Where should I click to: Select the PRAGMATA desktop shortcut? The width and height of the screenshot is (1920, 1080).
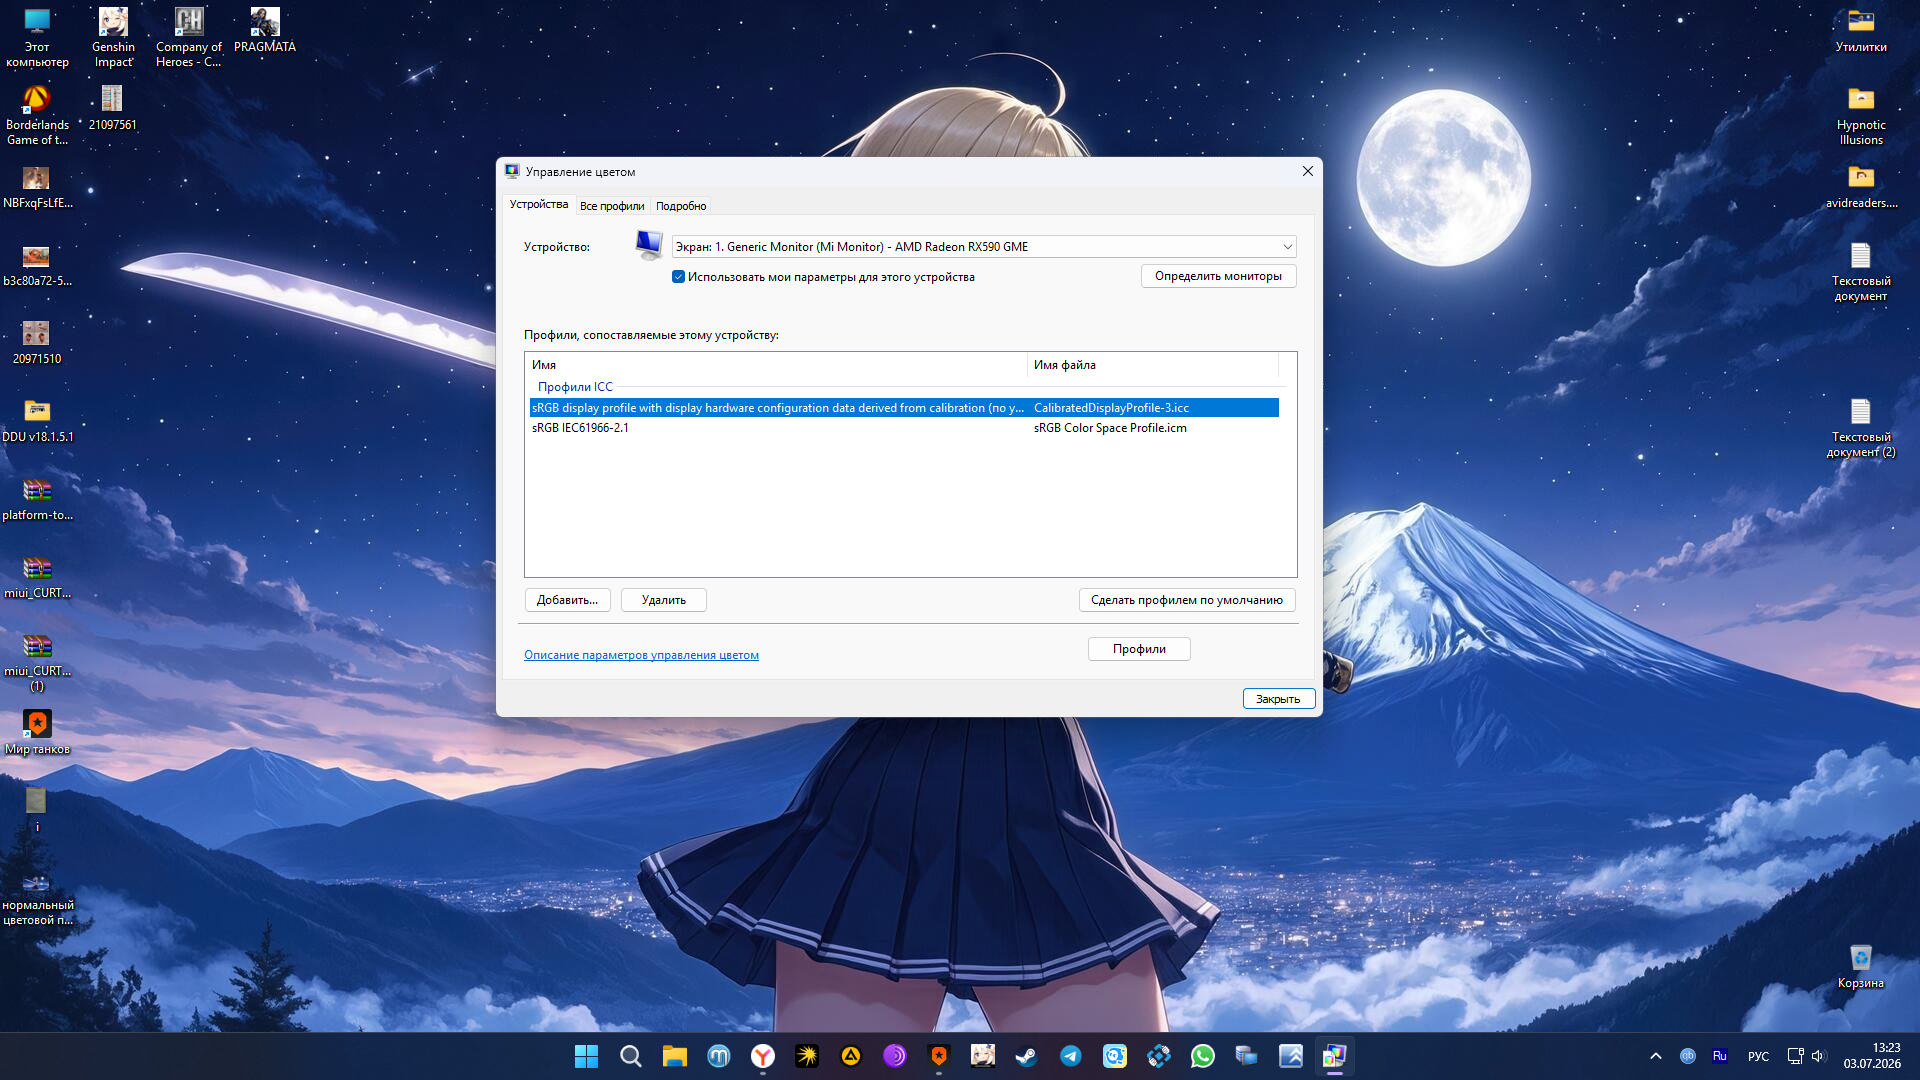point(265,30)
